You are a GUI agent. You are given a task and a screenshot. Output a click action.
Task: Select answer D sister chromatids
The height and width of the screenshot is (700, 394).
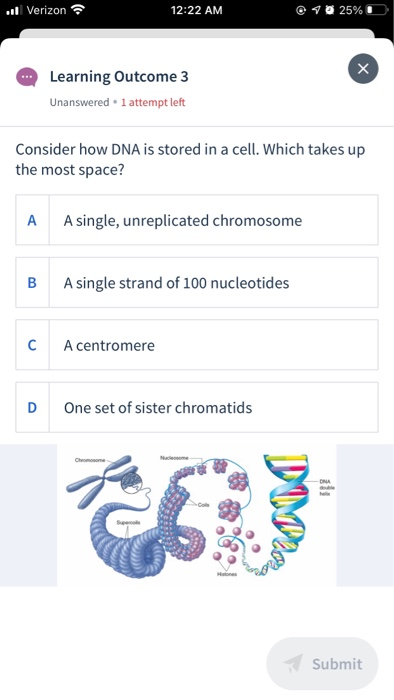[x=197, y=407]
